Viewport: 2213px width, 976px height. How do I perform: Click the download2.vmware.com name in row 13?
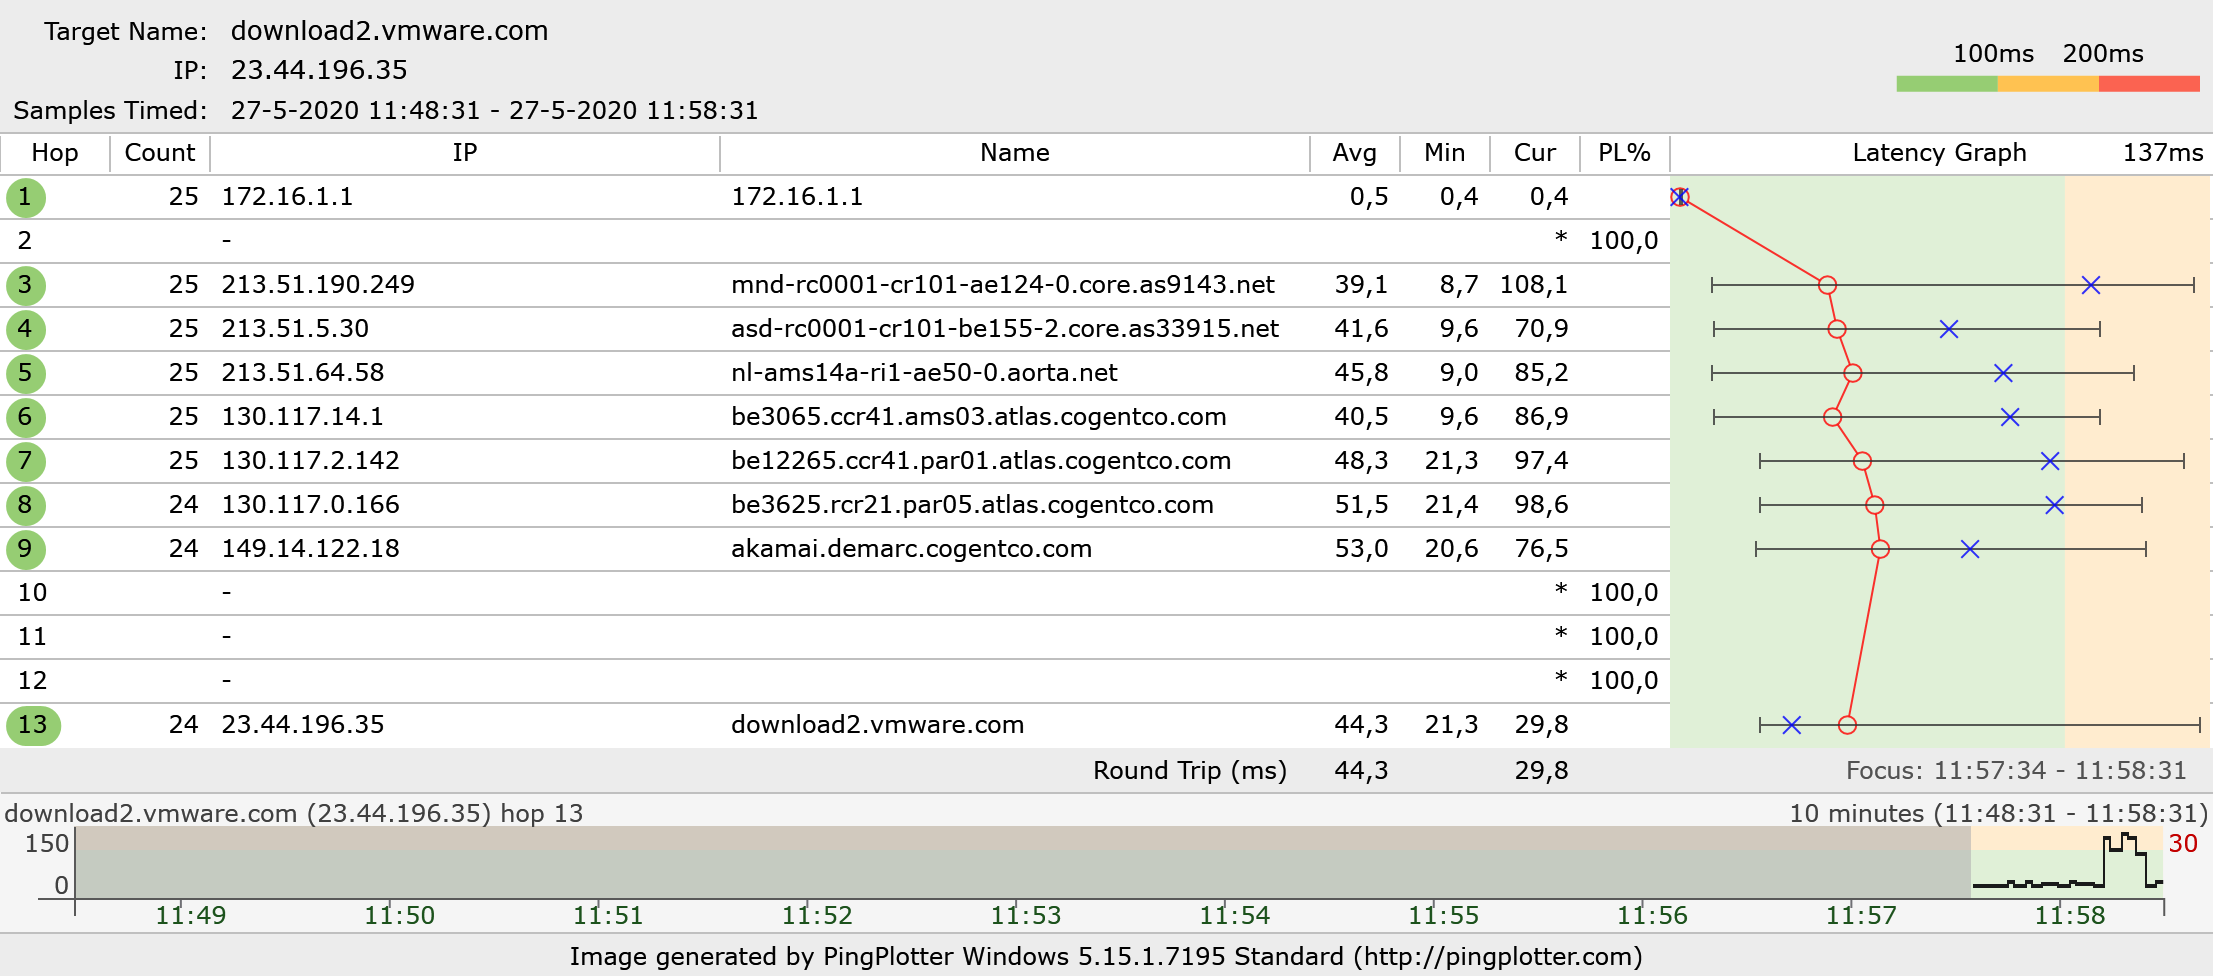click(877, 725)
